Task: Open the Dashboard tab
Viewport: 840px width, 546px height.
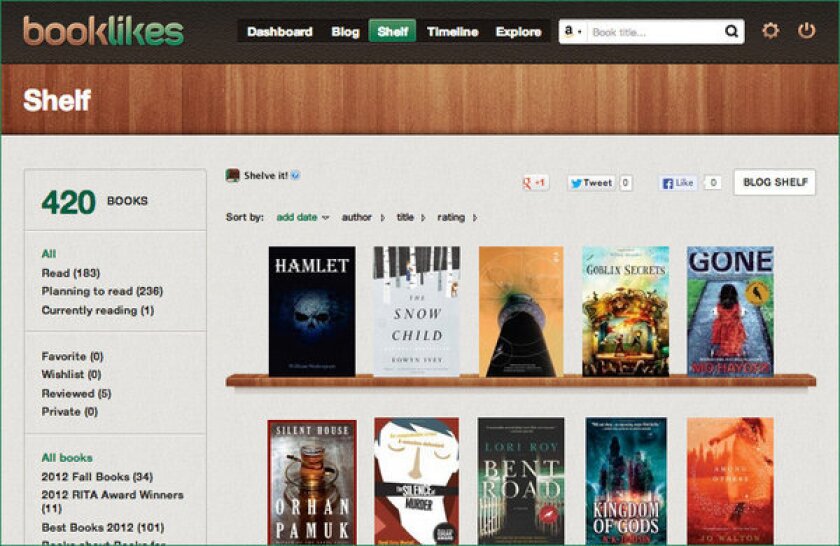Action: click(x=279, y=32)
